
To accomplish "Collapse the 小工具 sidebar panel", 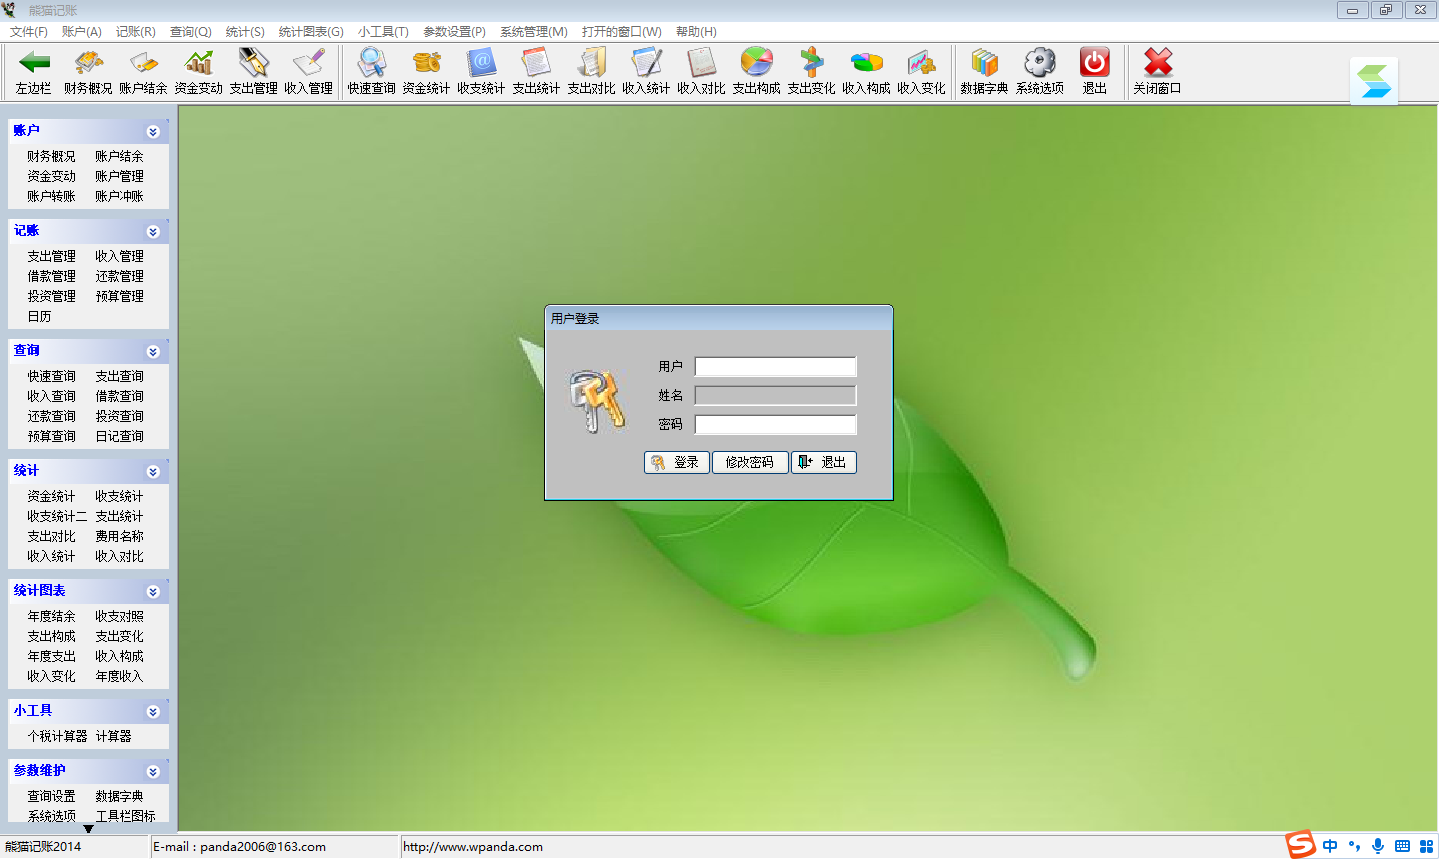I will (x=153, y=712).
